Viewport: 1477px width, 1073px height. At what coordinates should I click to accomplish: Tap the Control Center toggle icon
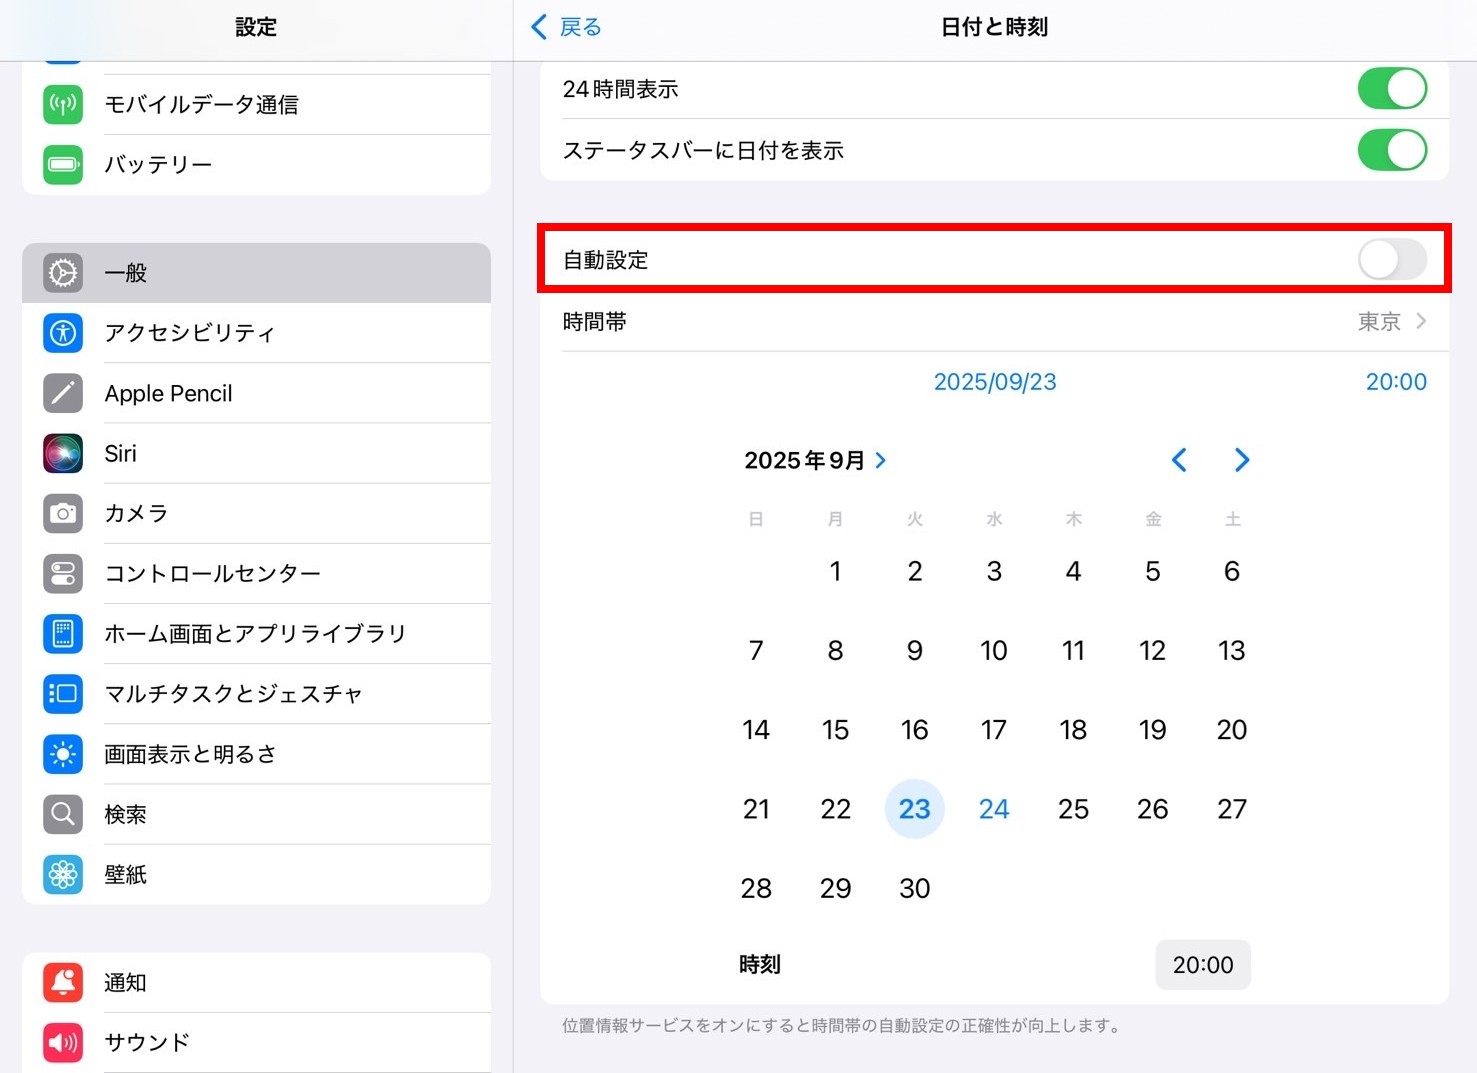[63, 573]
